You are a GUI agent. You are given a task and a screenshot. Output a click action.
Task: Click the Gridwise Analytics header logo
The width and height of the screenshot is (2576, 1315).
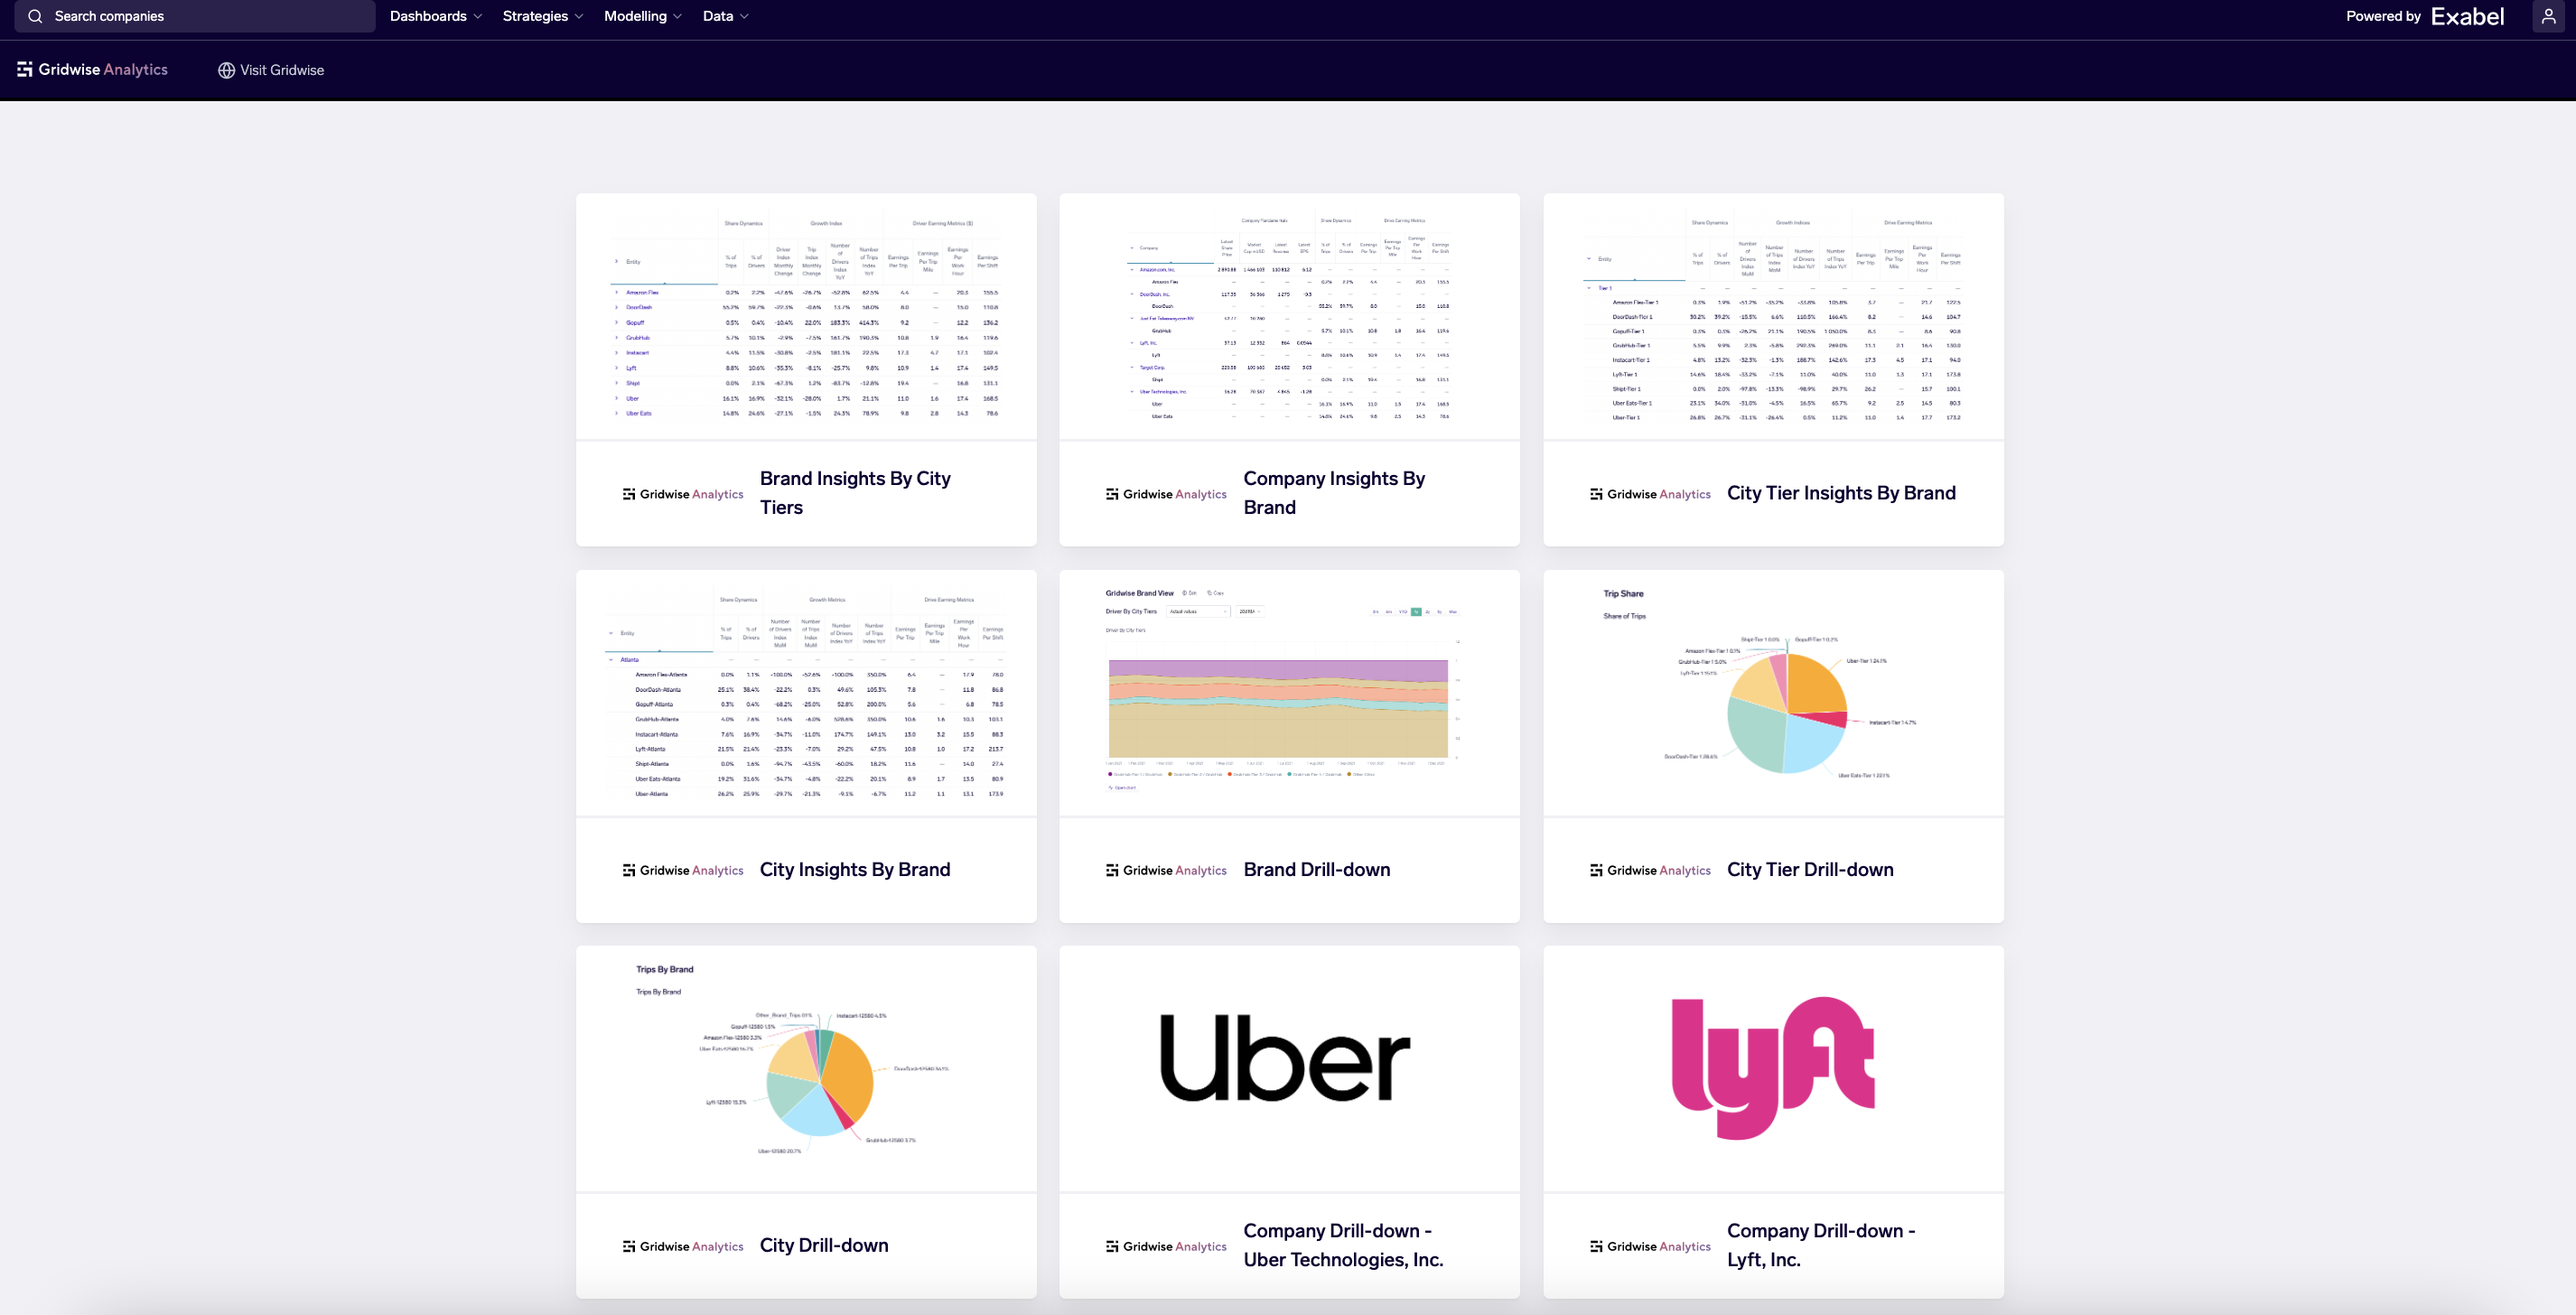click(92, 69)
